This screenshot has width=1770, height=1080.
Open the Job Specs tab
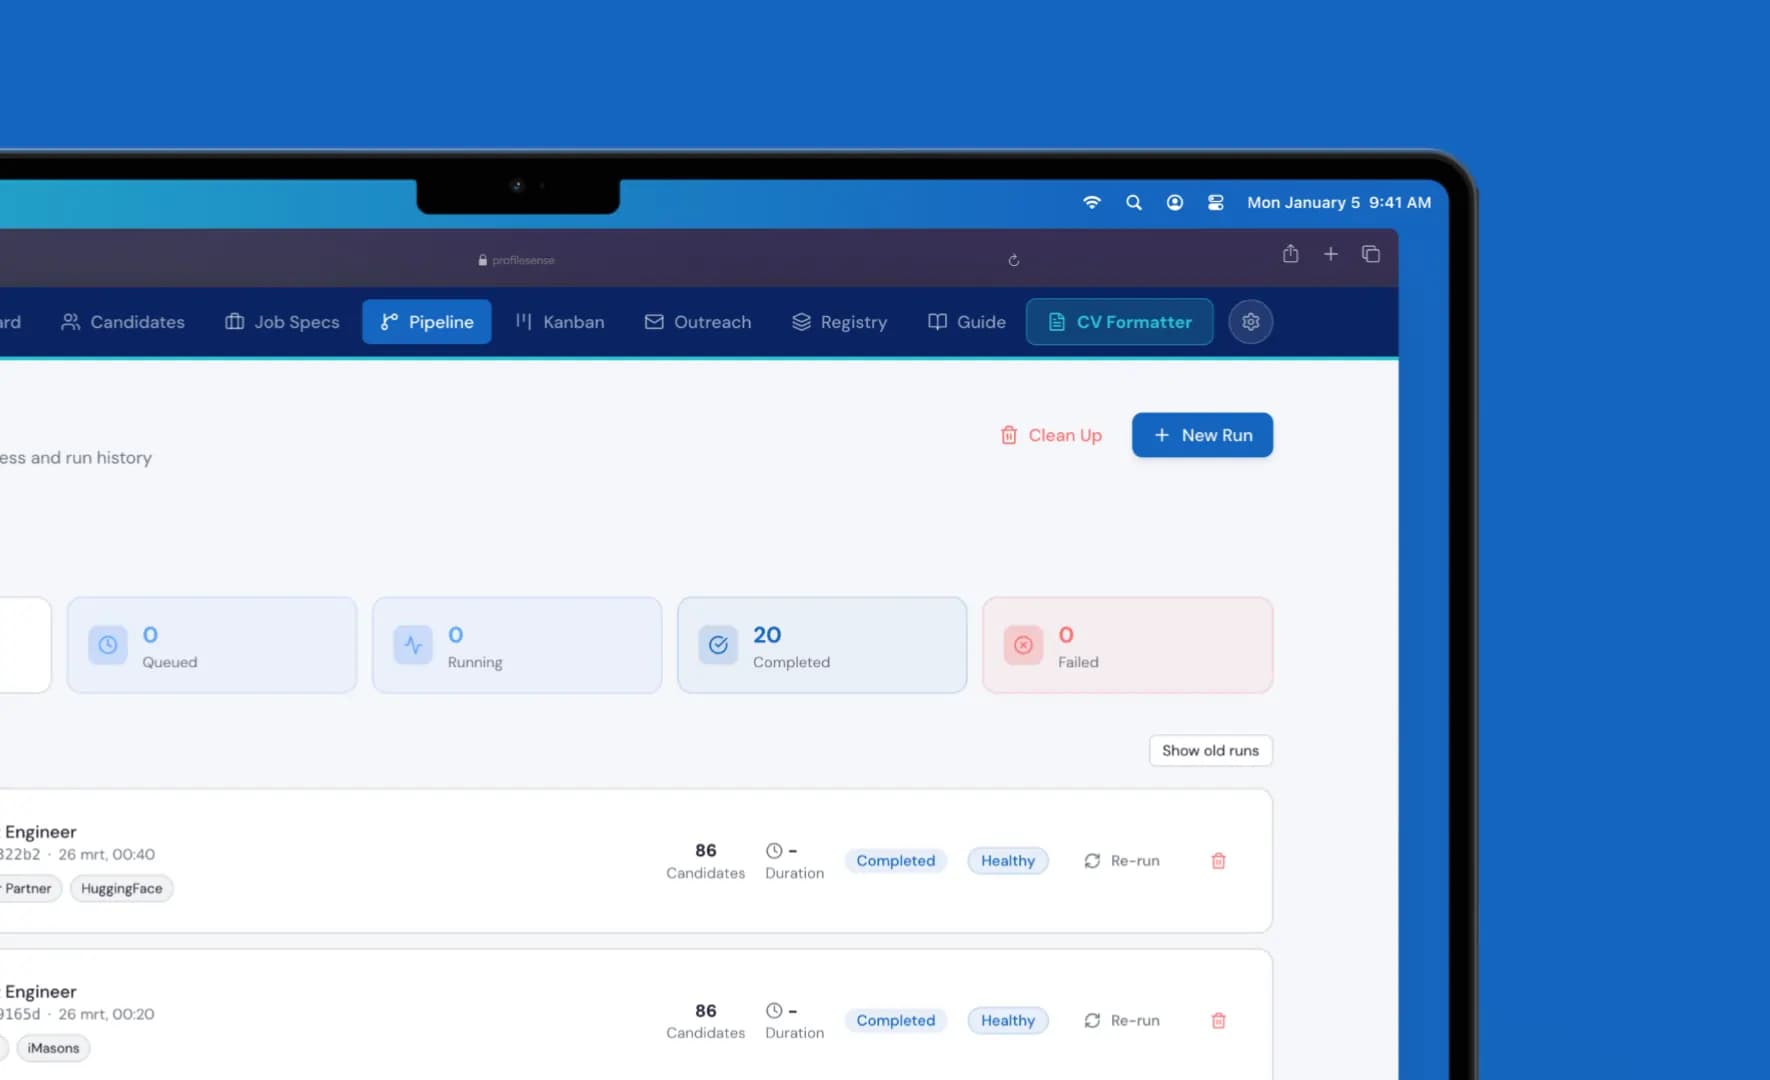[282, 322]
